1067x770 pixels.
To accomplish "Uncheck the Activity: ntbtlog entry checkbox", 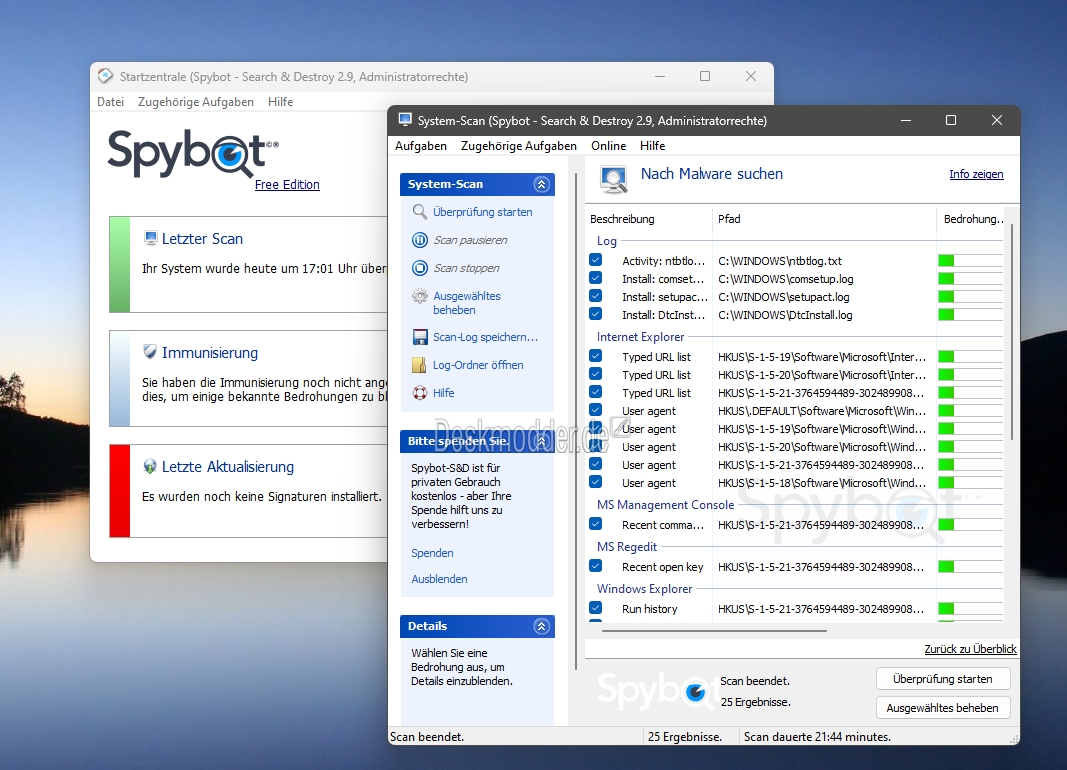I will pyautogui.click(x=595, y=260).
